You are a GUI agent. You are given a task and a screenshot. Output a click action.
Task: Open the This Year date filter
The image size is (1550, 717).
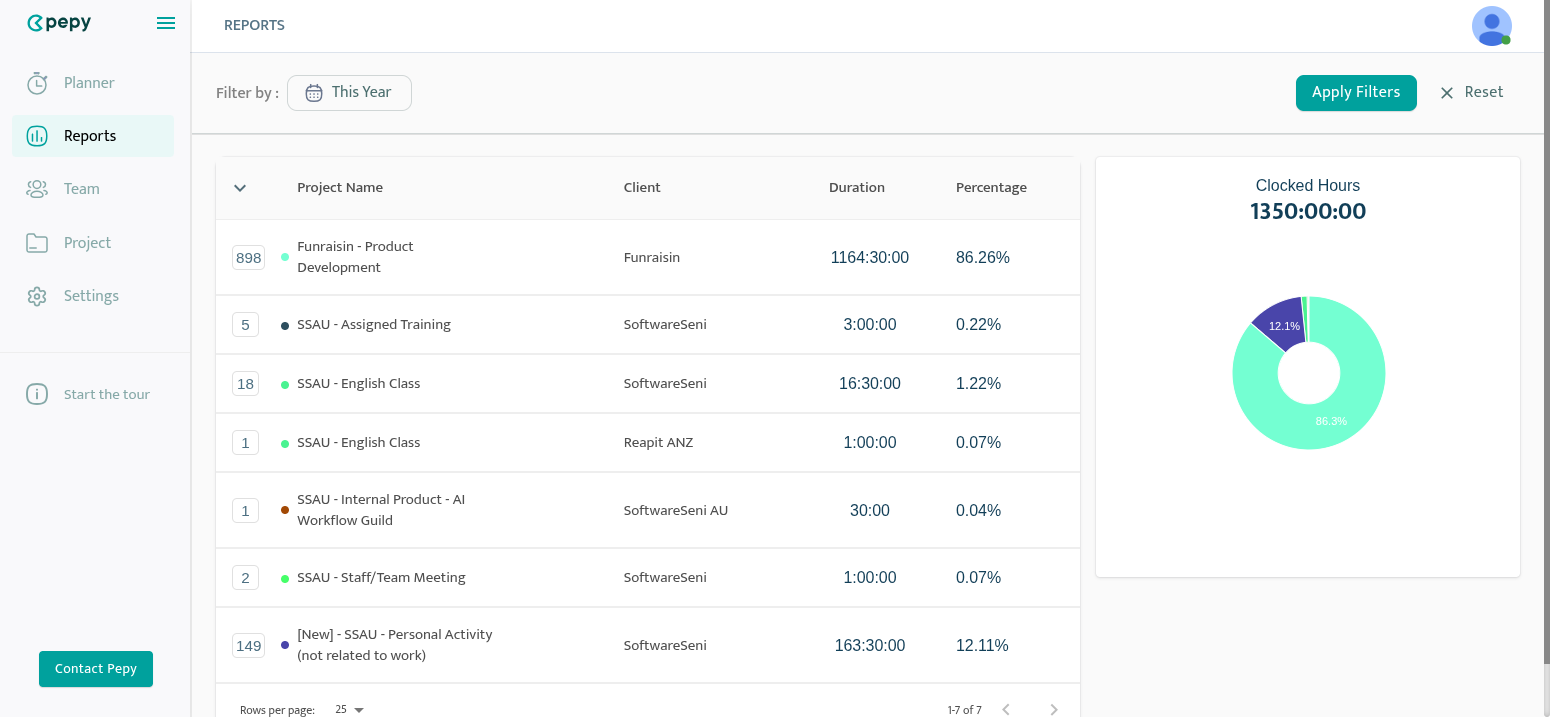point(349,93)
